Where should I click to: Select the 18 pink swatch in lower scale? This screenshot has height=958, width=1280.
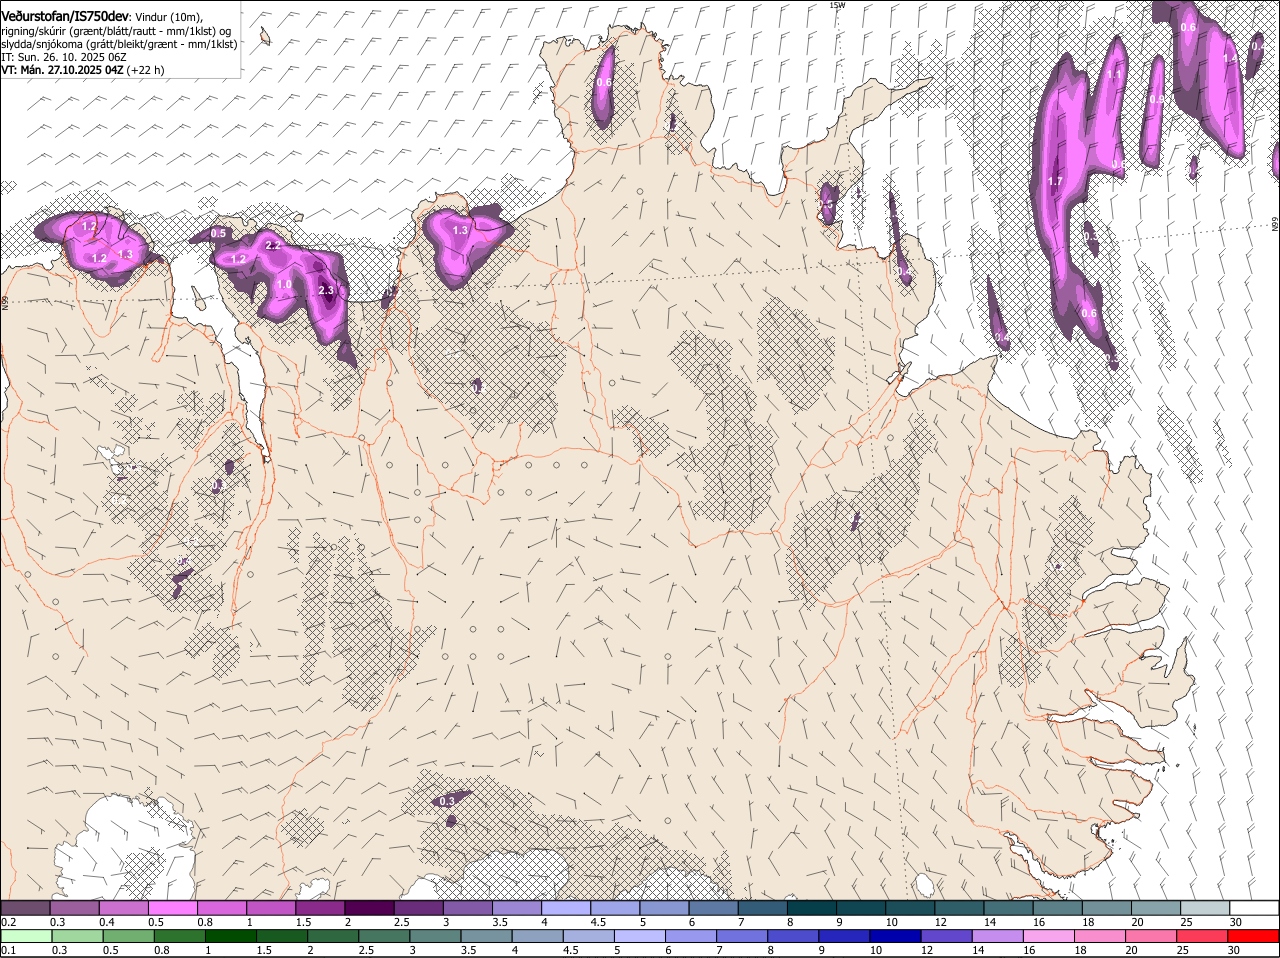1102,936
